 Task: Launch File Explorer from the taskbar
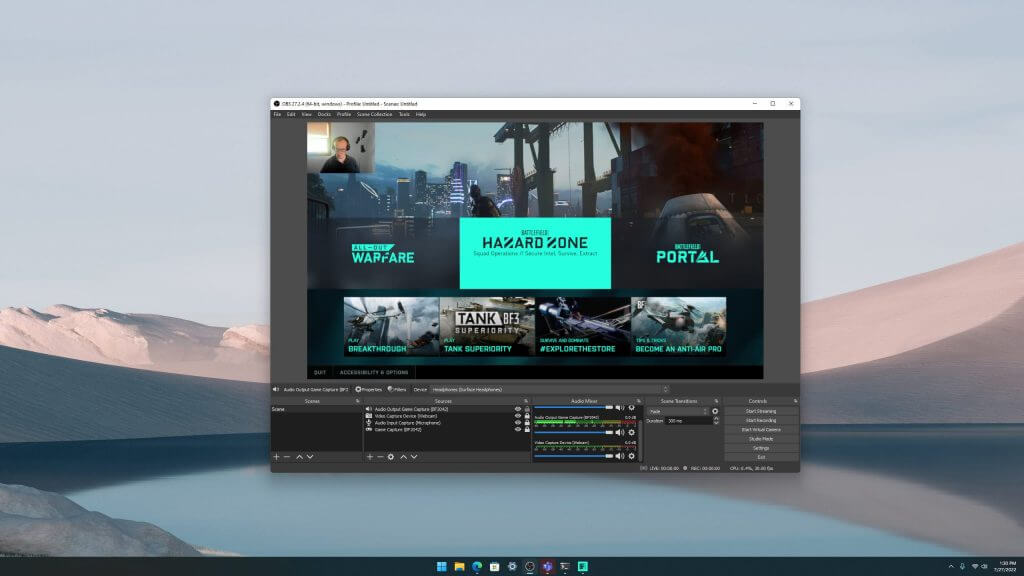tap(459, 566)
